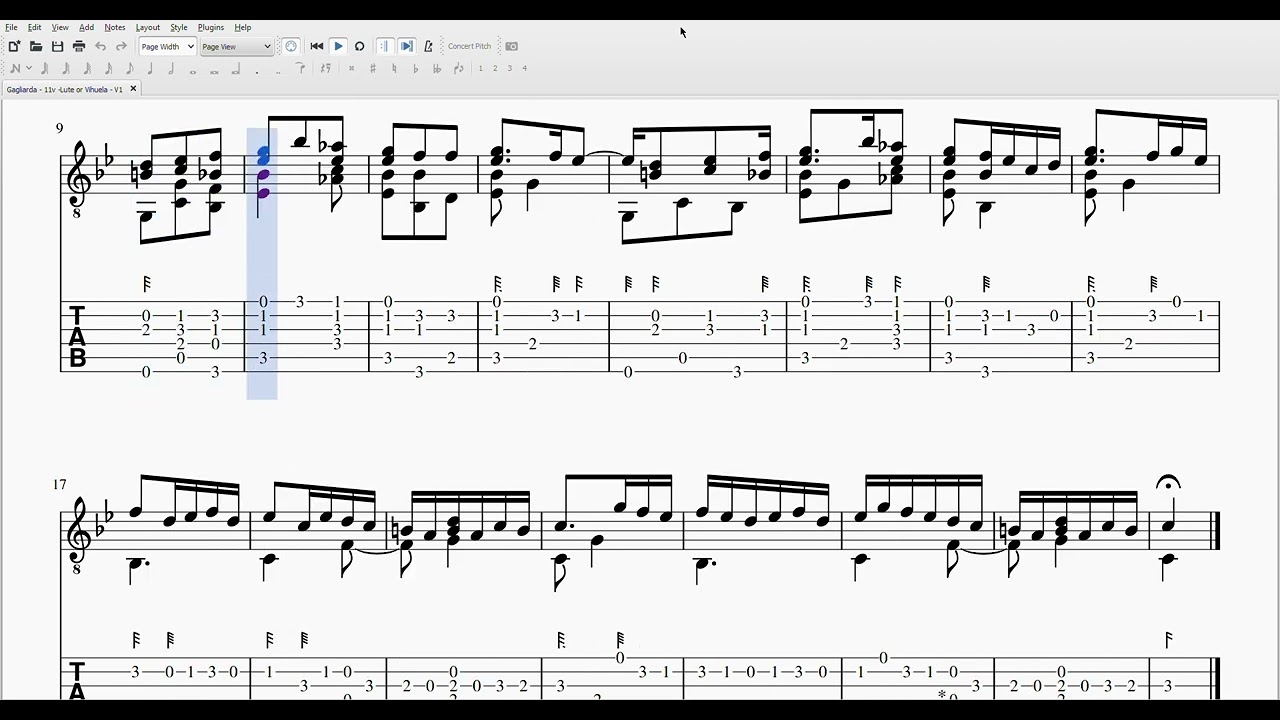The image size is (1280, 720).
Task: Open a score file via the folder icon
Action: (x=36, y=46)
